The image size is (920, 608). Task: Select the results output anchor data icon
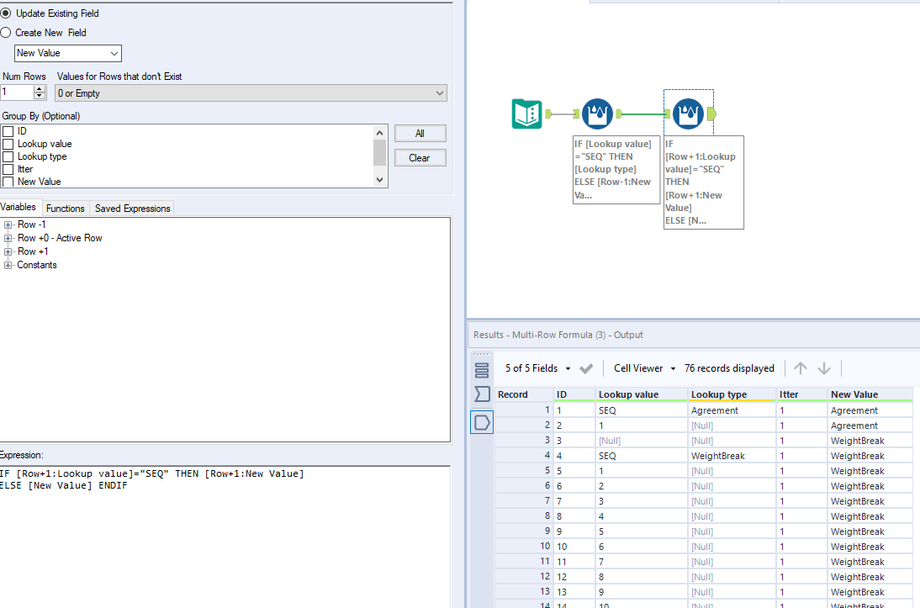click(x=482, y=422)
